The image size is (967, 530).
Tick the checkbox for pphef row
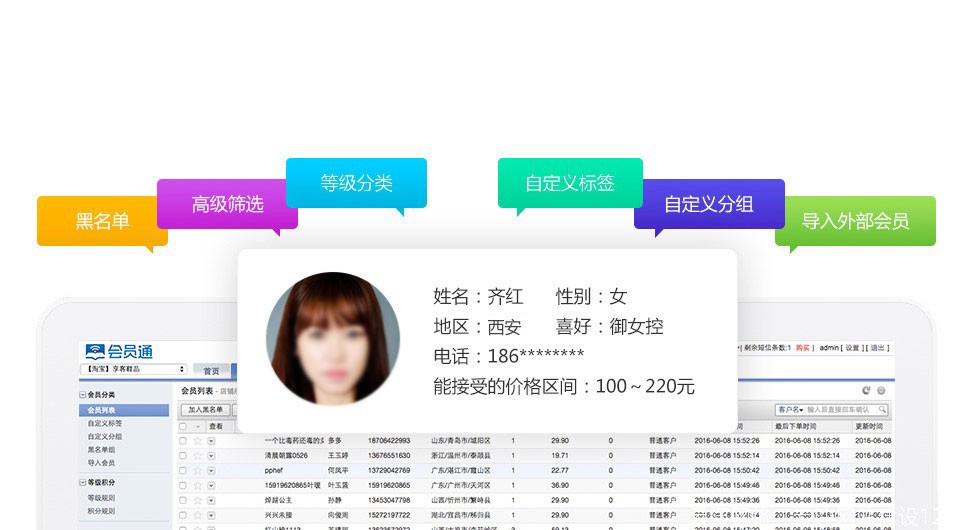pyautogui.click(x=183, y=471)
